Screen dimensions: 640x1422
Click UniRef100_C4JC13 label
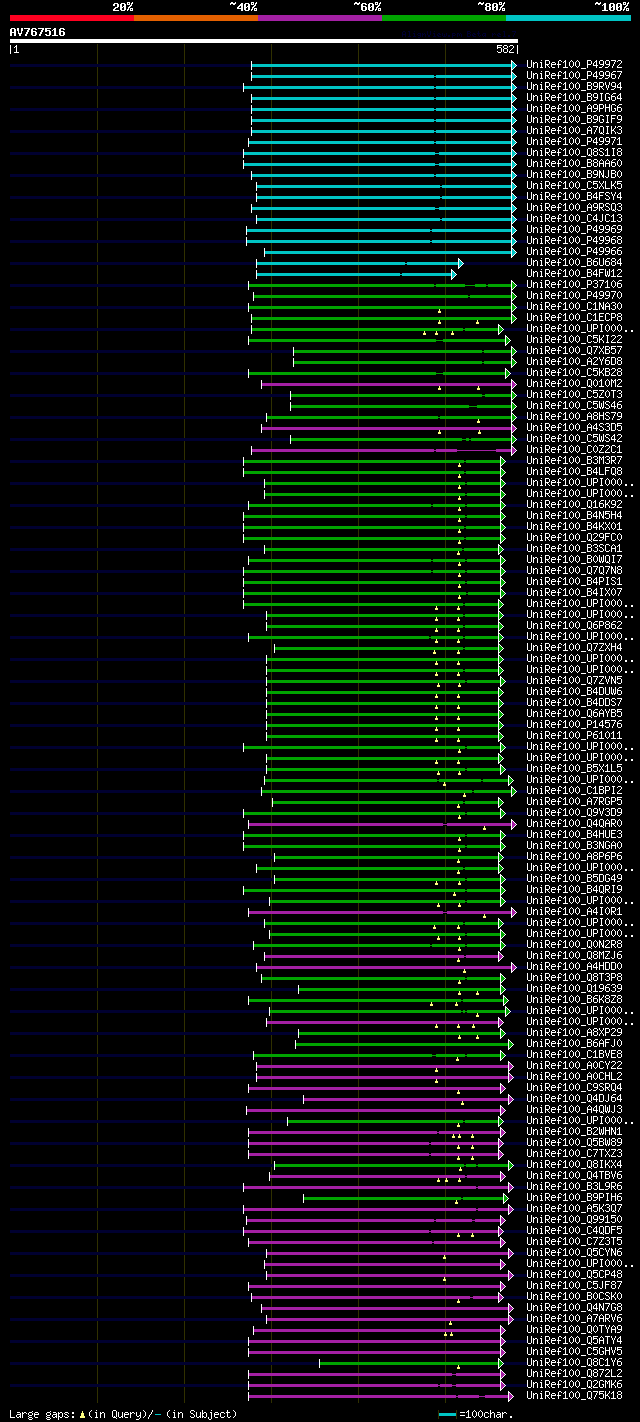[x=574, y=218]
